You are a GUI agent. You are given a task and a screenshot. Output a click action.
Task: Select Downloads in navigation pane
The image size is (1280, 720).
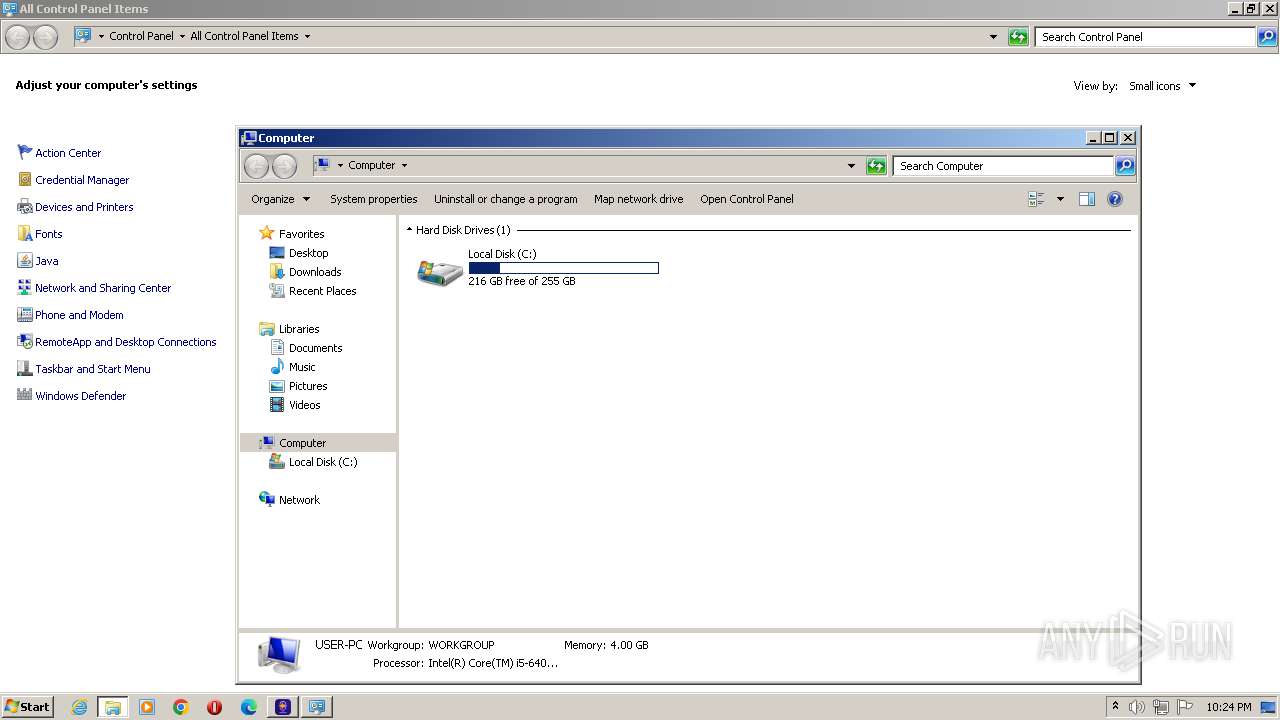point(315,272)
